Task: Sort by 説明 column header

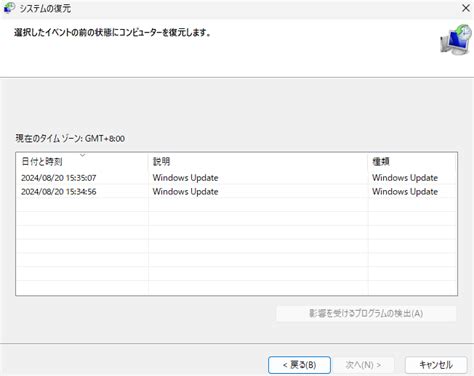Action: (258, 162)
